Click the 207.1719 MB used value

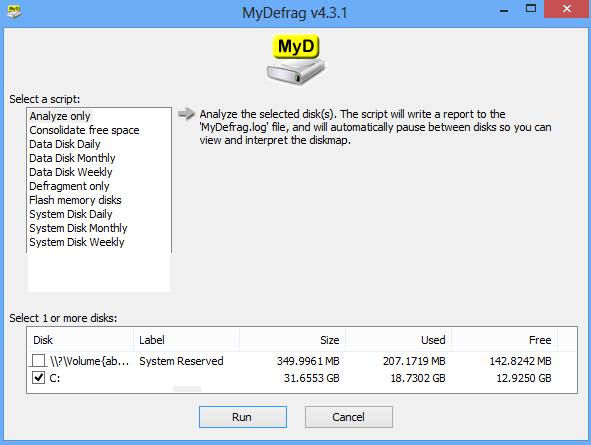tap(414, 361)
